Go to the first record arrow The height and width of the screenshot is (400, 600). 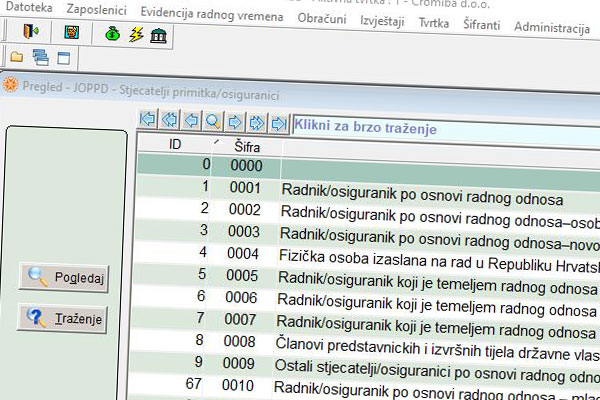coord(147,119)
